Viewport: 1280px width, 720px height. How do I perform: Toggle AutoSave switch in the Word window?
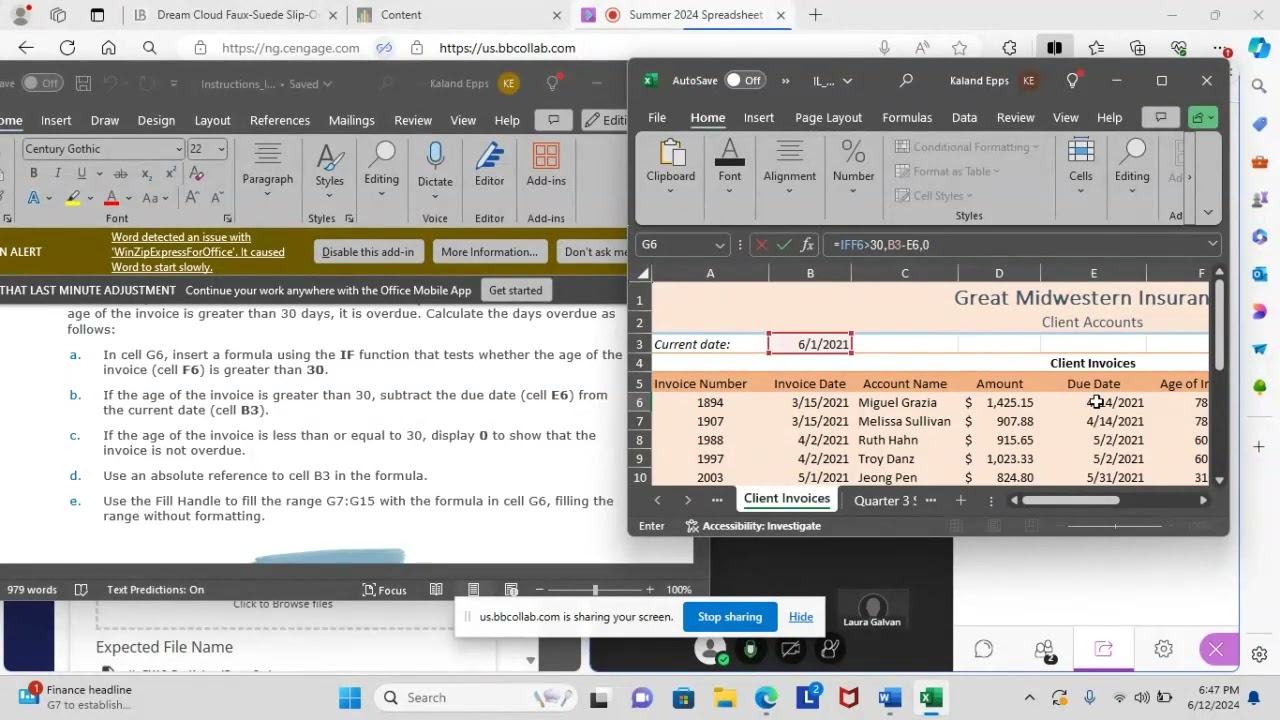coord(42,84)
